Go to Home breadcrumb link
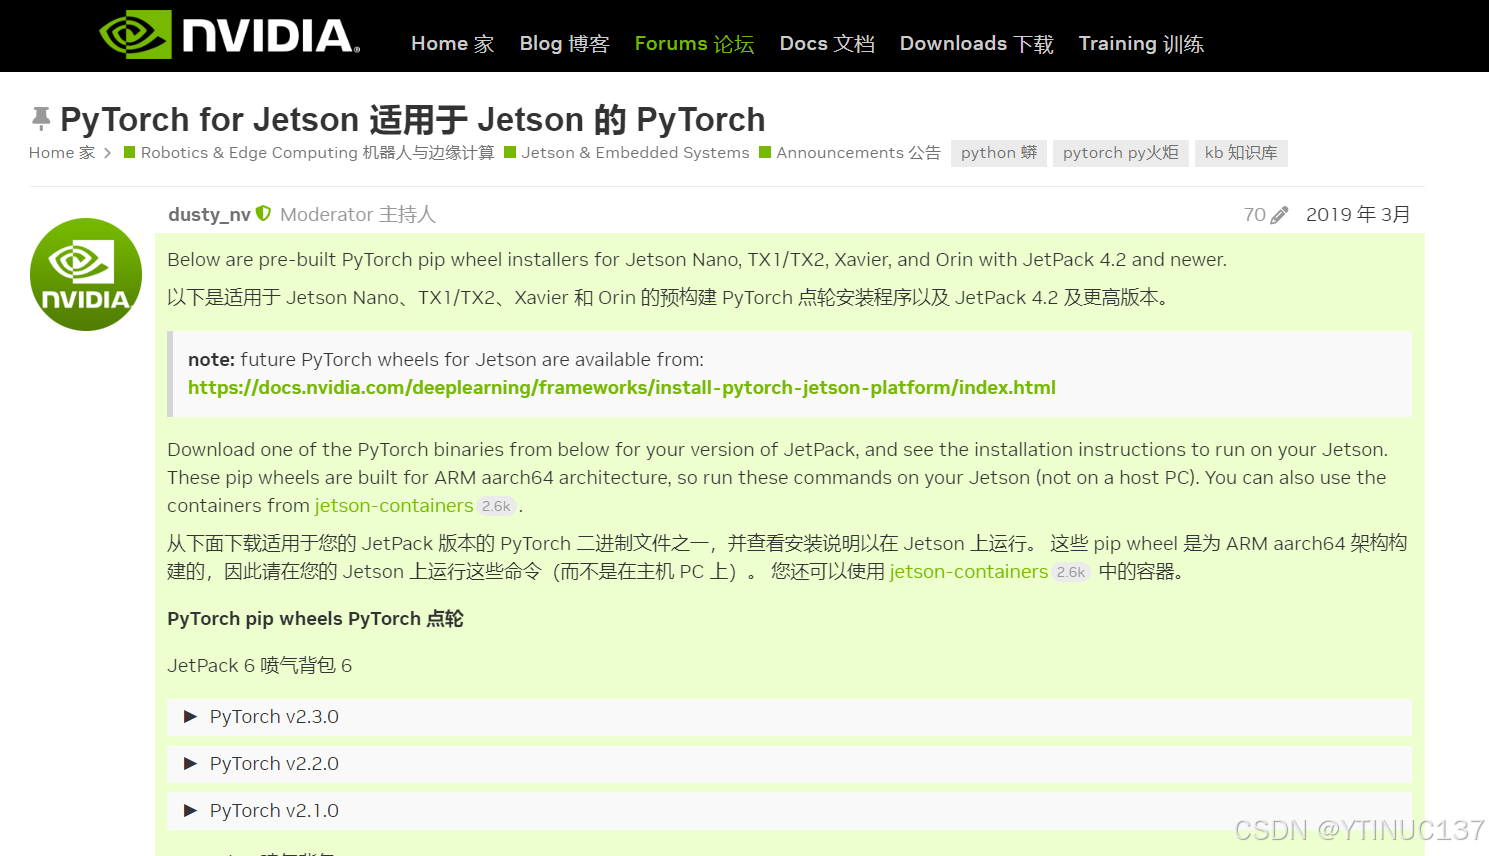 pos(62,153)
